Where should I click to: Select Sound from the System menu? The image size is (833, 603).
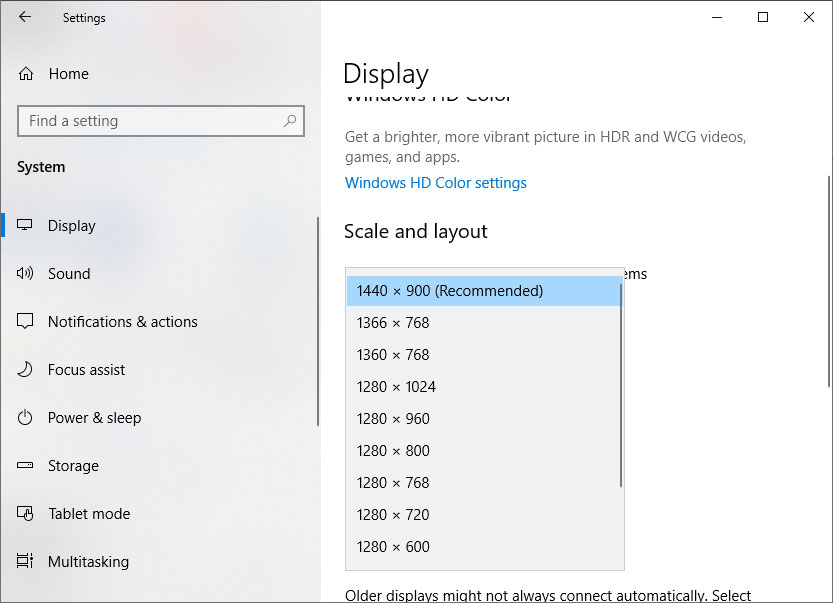[69, 273]
